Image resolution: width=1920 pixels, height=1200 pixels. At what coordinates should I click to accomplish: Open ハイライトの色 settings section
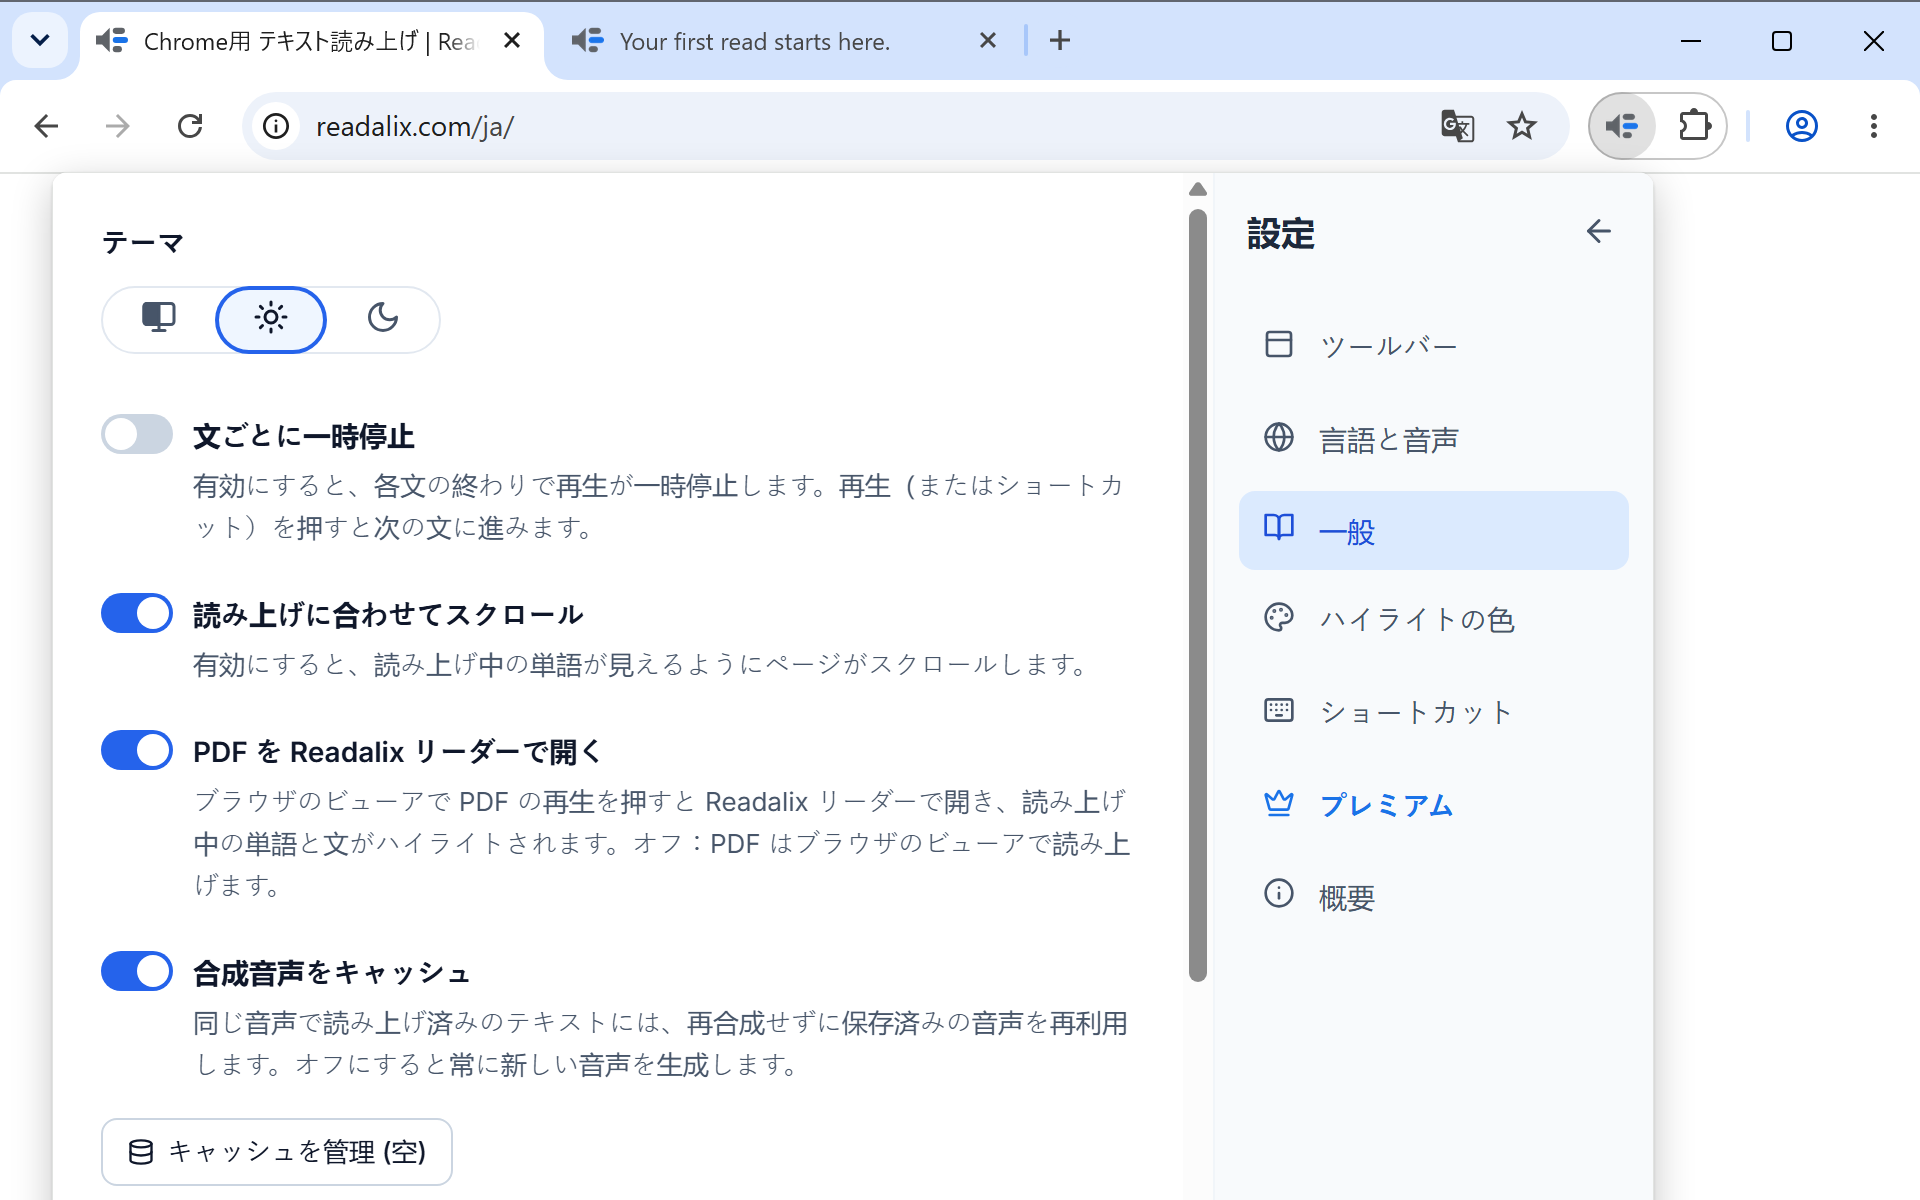[x=1433, y=619]
